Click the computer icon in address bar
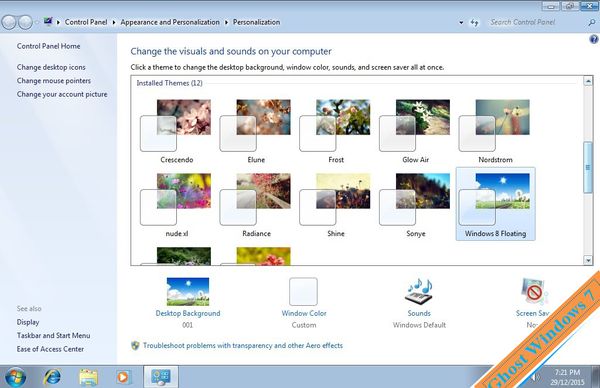This screenshot has height=388, width=600. (48, 21)
